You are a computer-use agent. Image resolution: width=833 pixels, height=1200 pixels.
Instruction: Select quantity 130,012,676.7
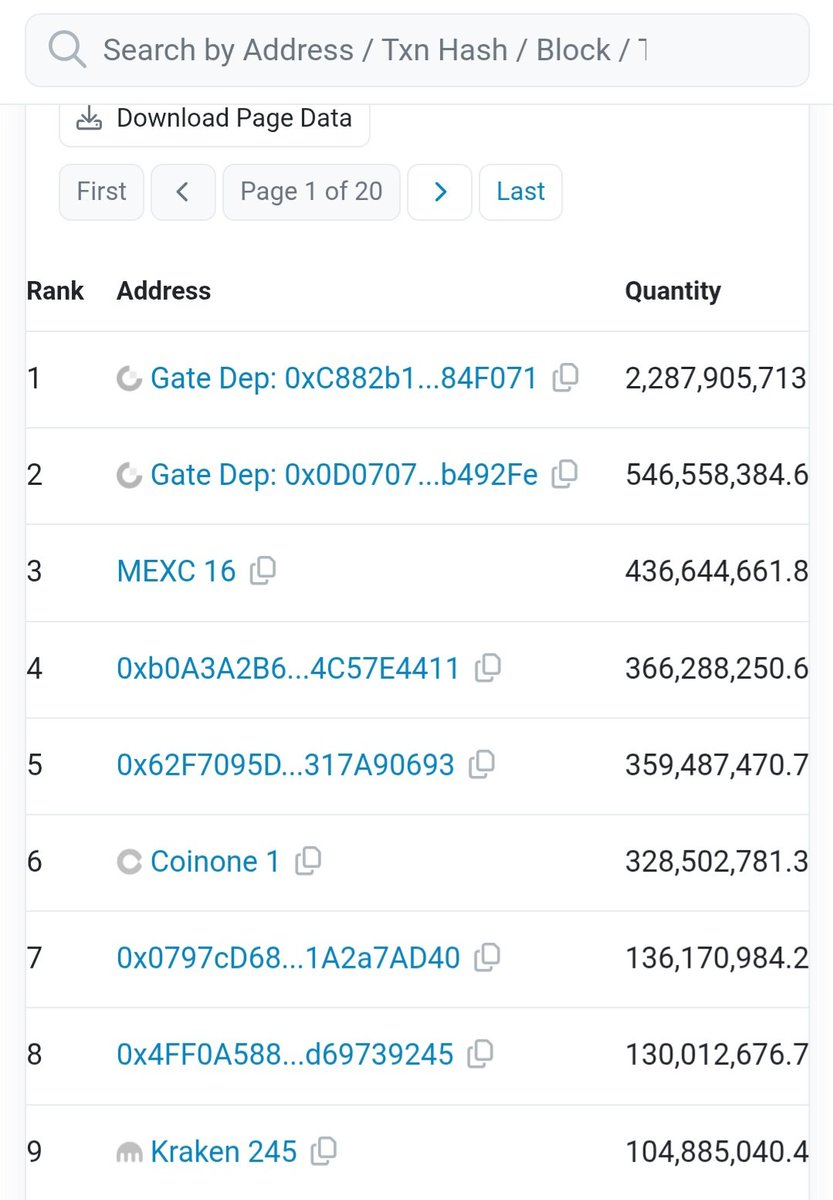click(717, 1054)
